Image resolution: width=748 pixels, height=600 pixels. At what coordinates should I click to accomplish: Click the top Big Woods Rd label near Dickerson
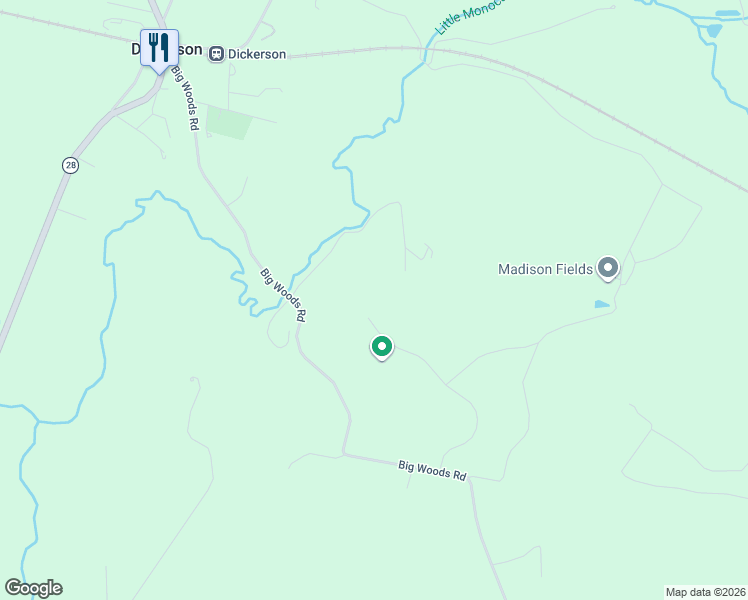pos(186,98)
